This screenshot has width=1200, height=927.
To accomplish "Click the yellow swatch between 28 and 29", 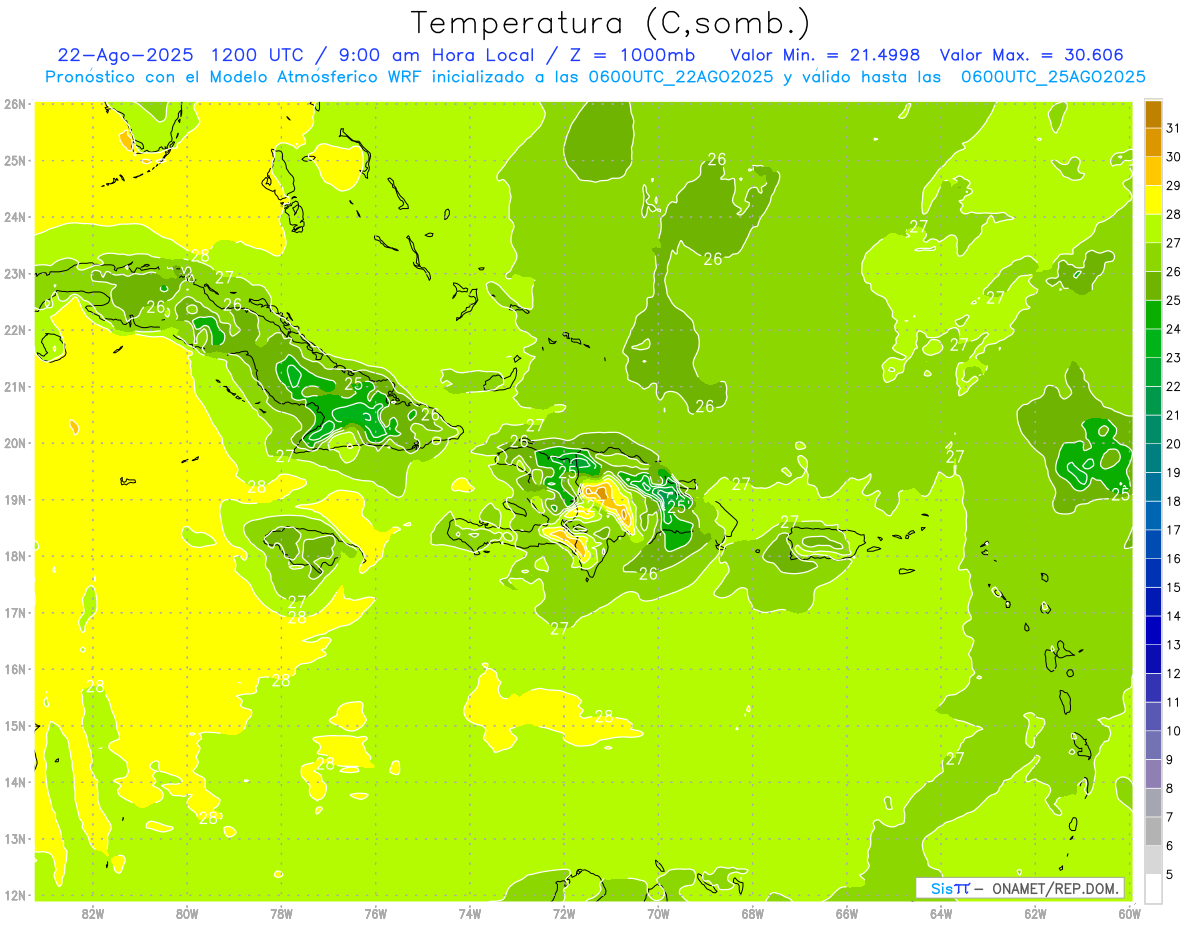I will (x=1153, y=200).
